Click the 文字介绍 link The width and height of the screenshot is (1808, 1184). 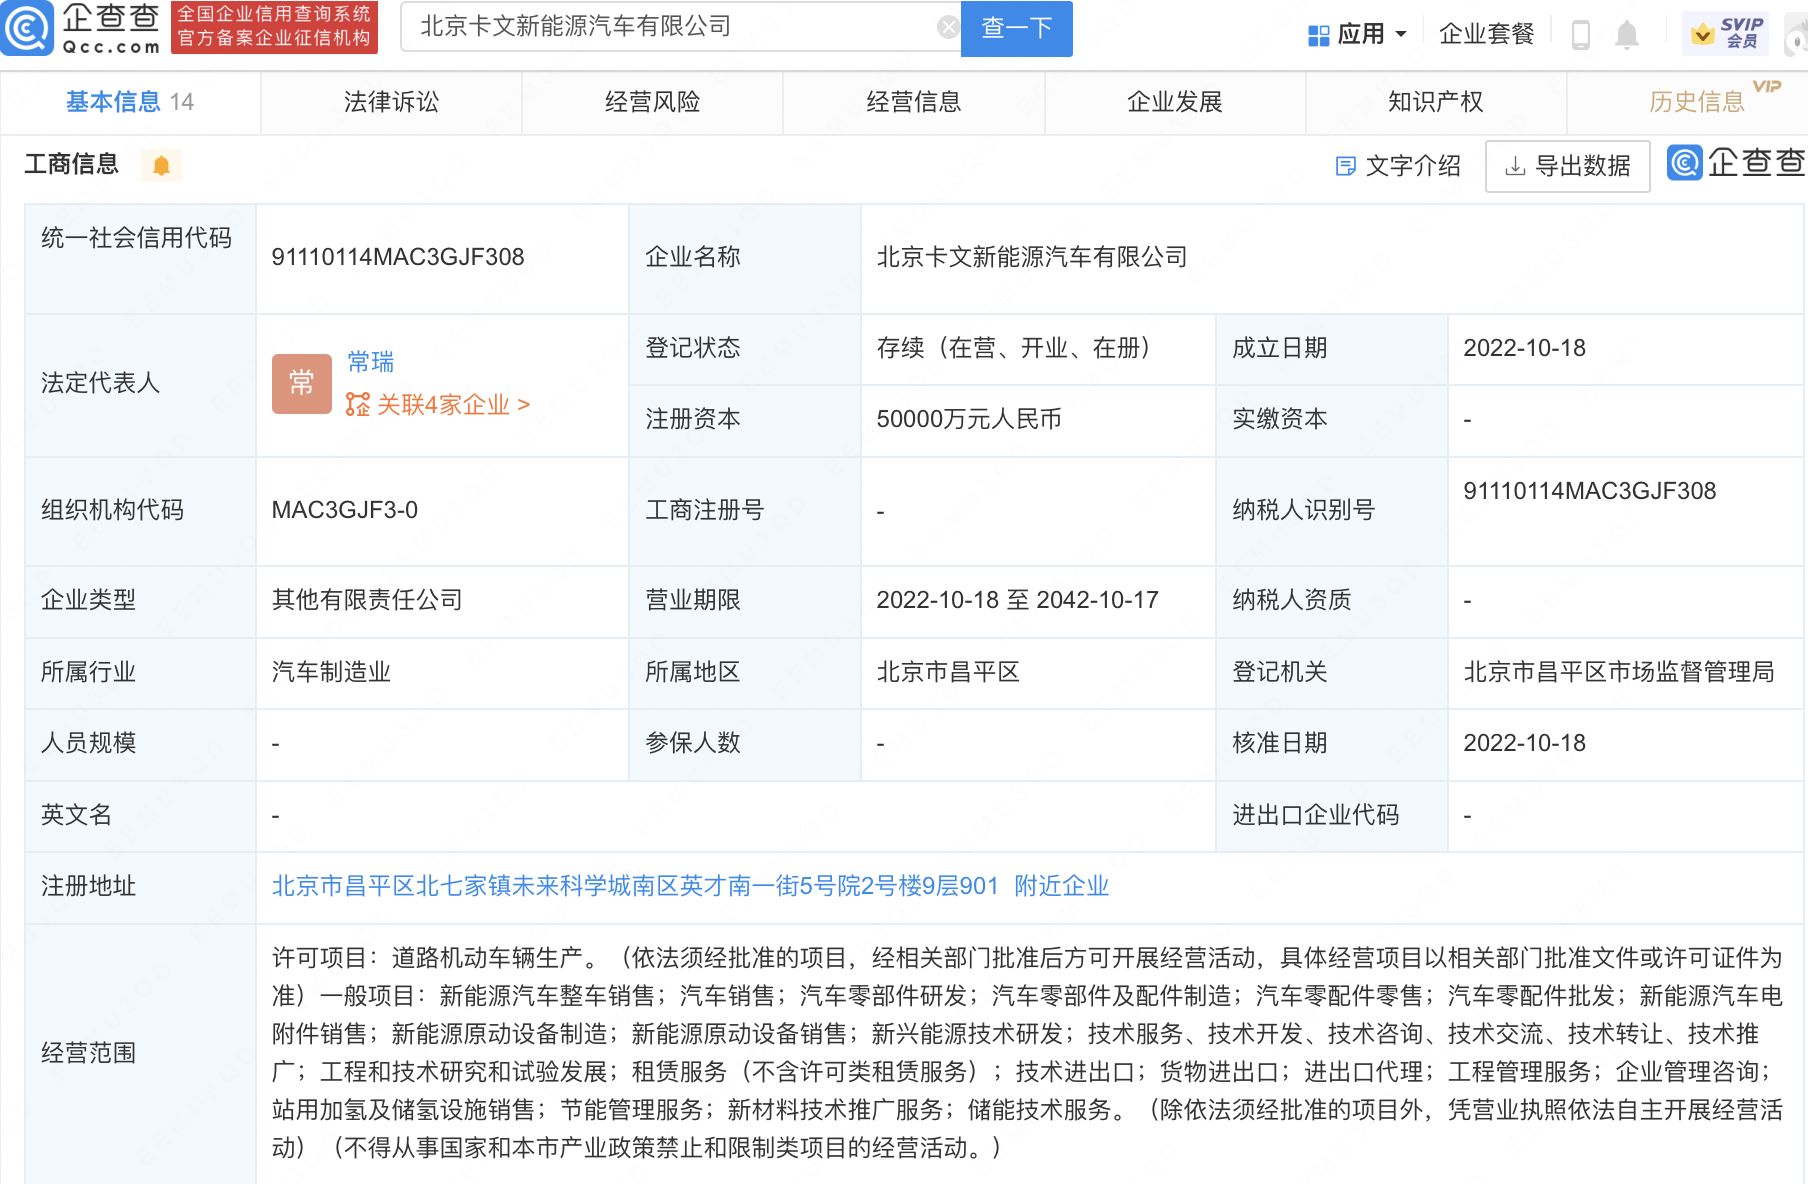tap(1413, 166)
